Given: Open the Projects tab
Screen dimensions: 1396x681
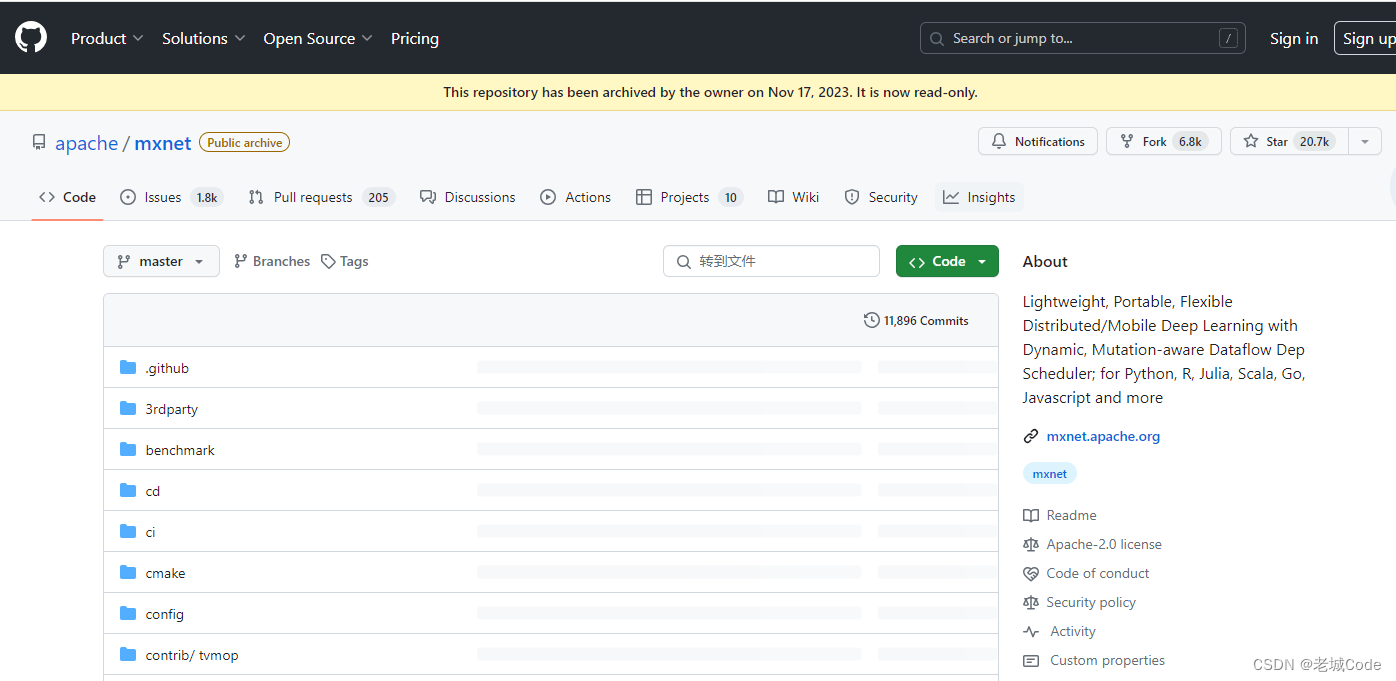Looking at the screenshot, I should [x=689, y=197].
